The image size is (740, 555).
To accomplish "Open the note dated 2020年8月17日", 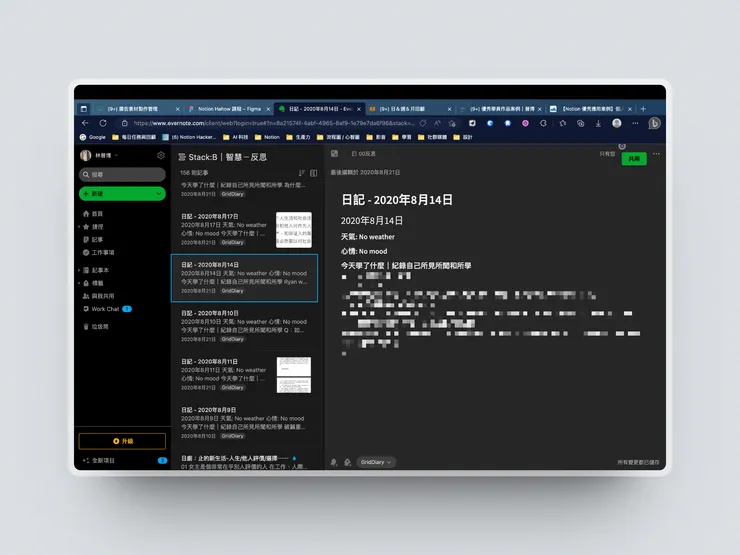I will 244,229.
